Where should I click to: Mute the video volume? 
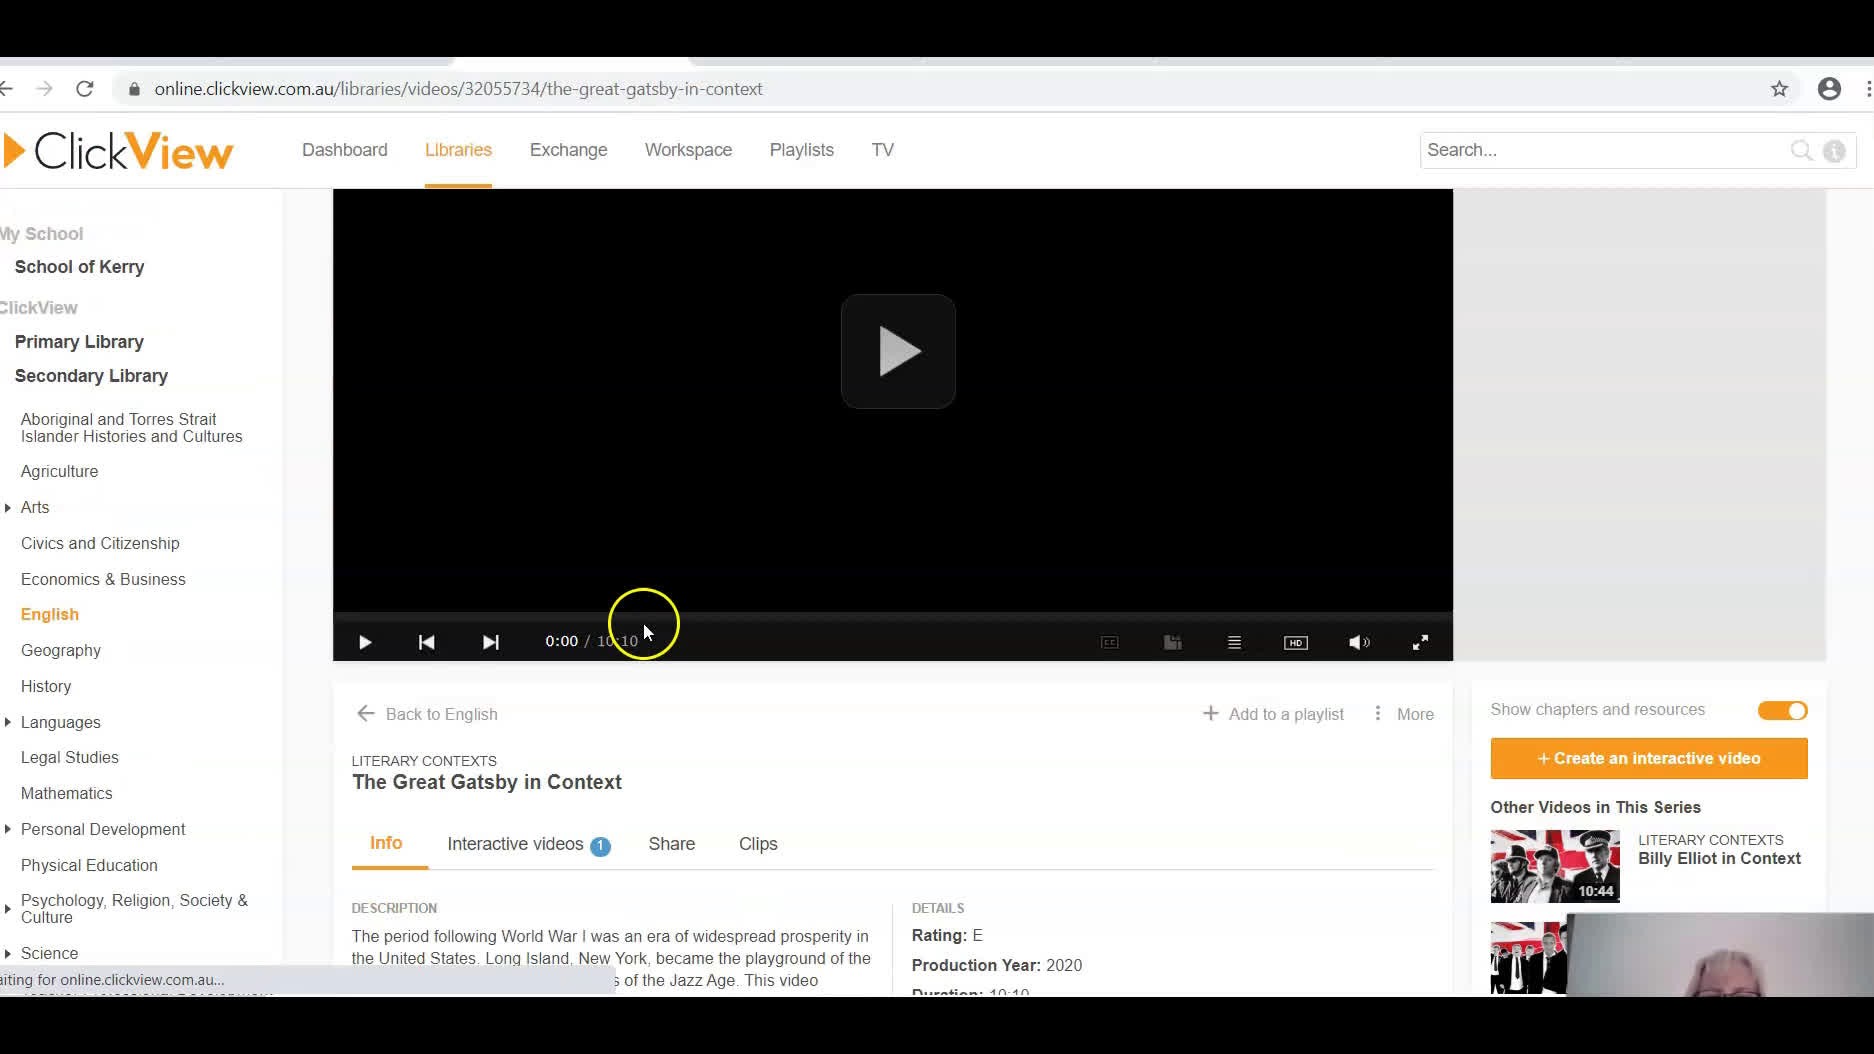(1359, 642)
